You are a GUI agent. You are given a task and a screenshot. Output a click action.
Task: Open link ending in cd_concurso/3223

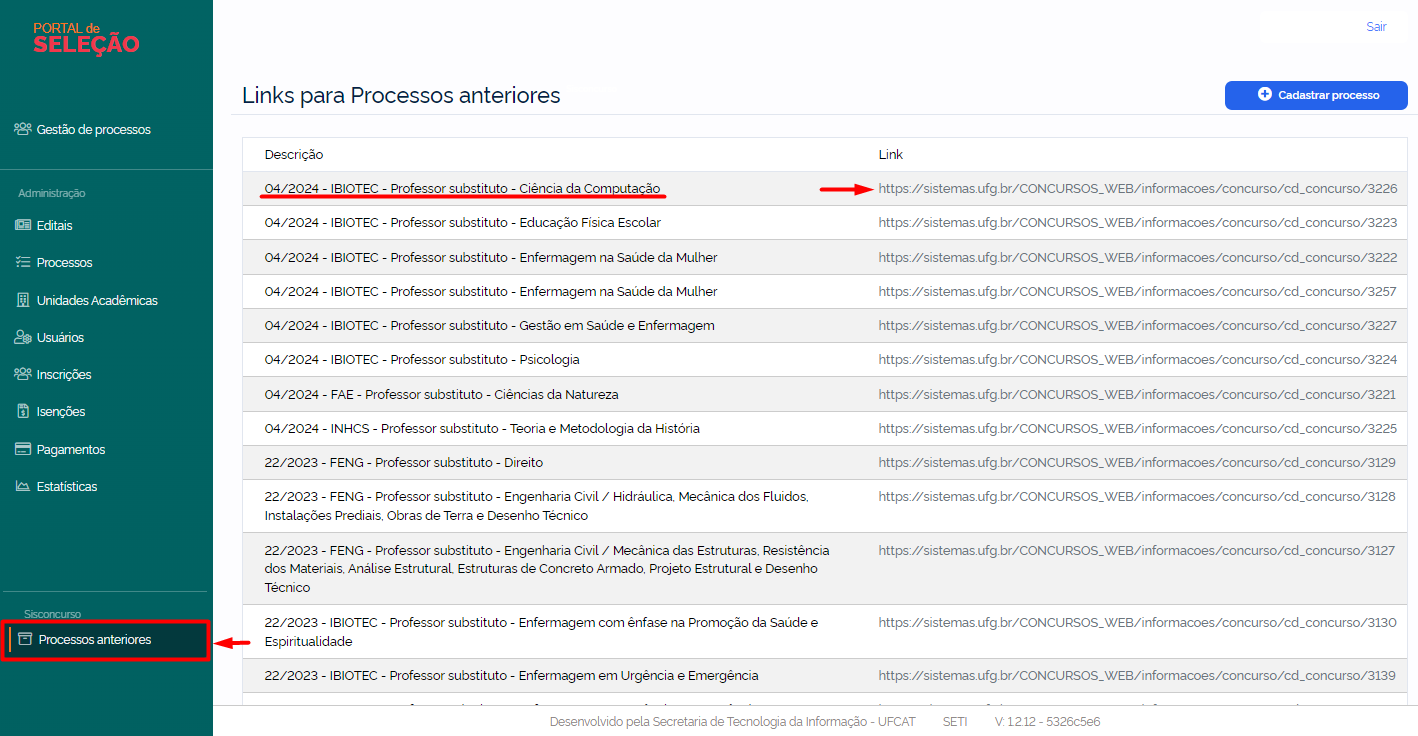(1138, 223)
